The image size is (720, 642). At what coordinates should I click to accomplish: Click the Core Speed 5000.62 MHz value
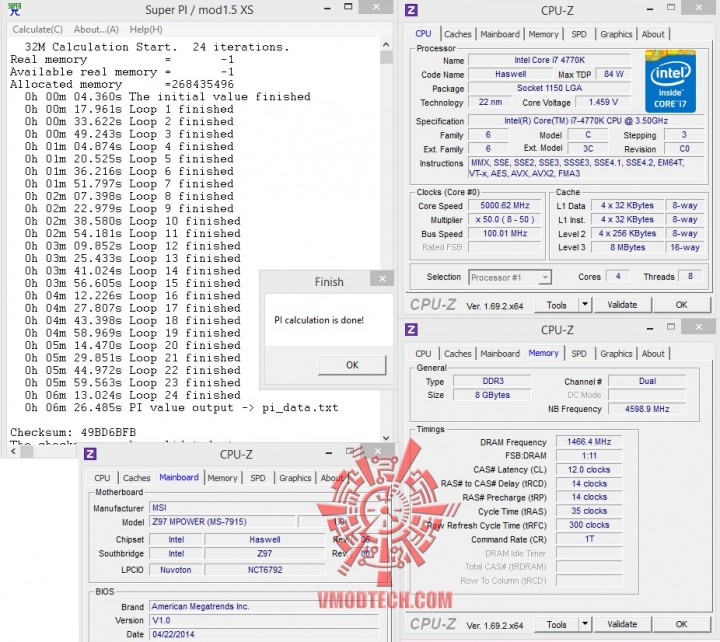[x=505, y=206]
